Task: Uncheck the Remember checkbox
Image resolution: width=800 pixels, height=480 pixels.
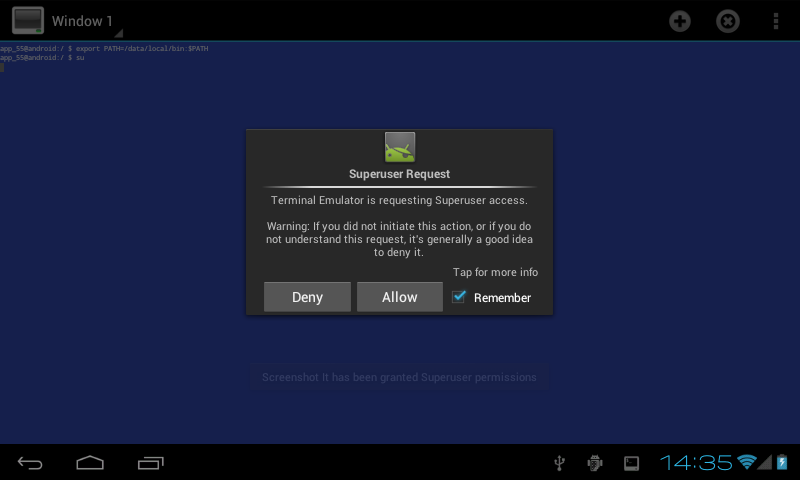Action: click(459, 297)
